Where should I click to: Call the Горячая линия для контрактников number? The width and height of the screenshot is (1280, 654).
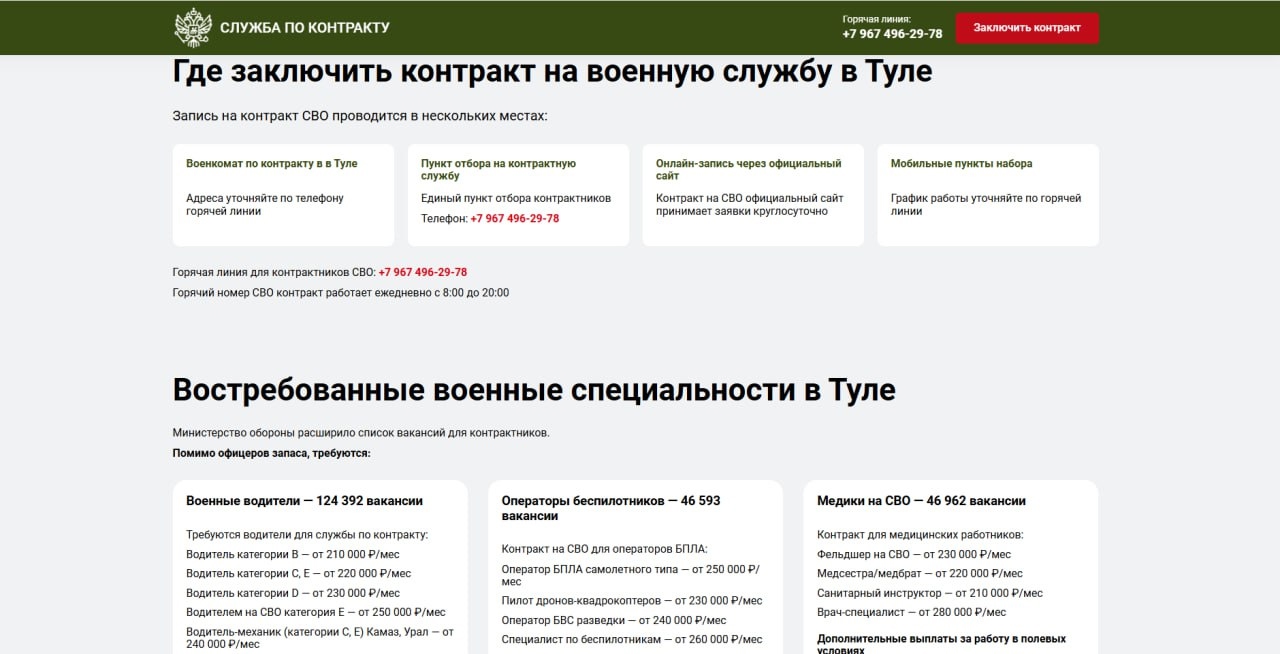point(422,272)
